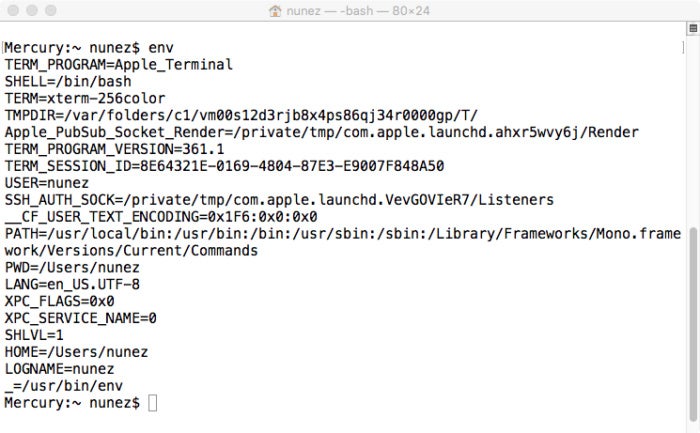Image resolution: width=700 pixels, height=433 pixels.
Task: Click the "nunez — -bash — 80×24" window title
Action: click(358, 10)
